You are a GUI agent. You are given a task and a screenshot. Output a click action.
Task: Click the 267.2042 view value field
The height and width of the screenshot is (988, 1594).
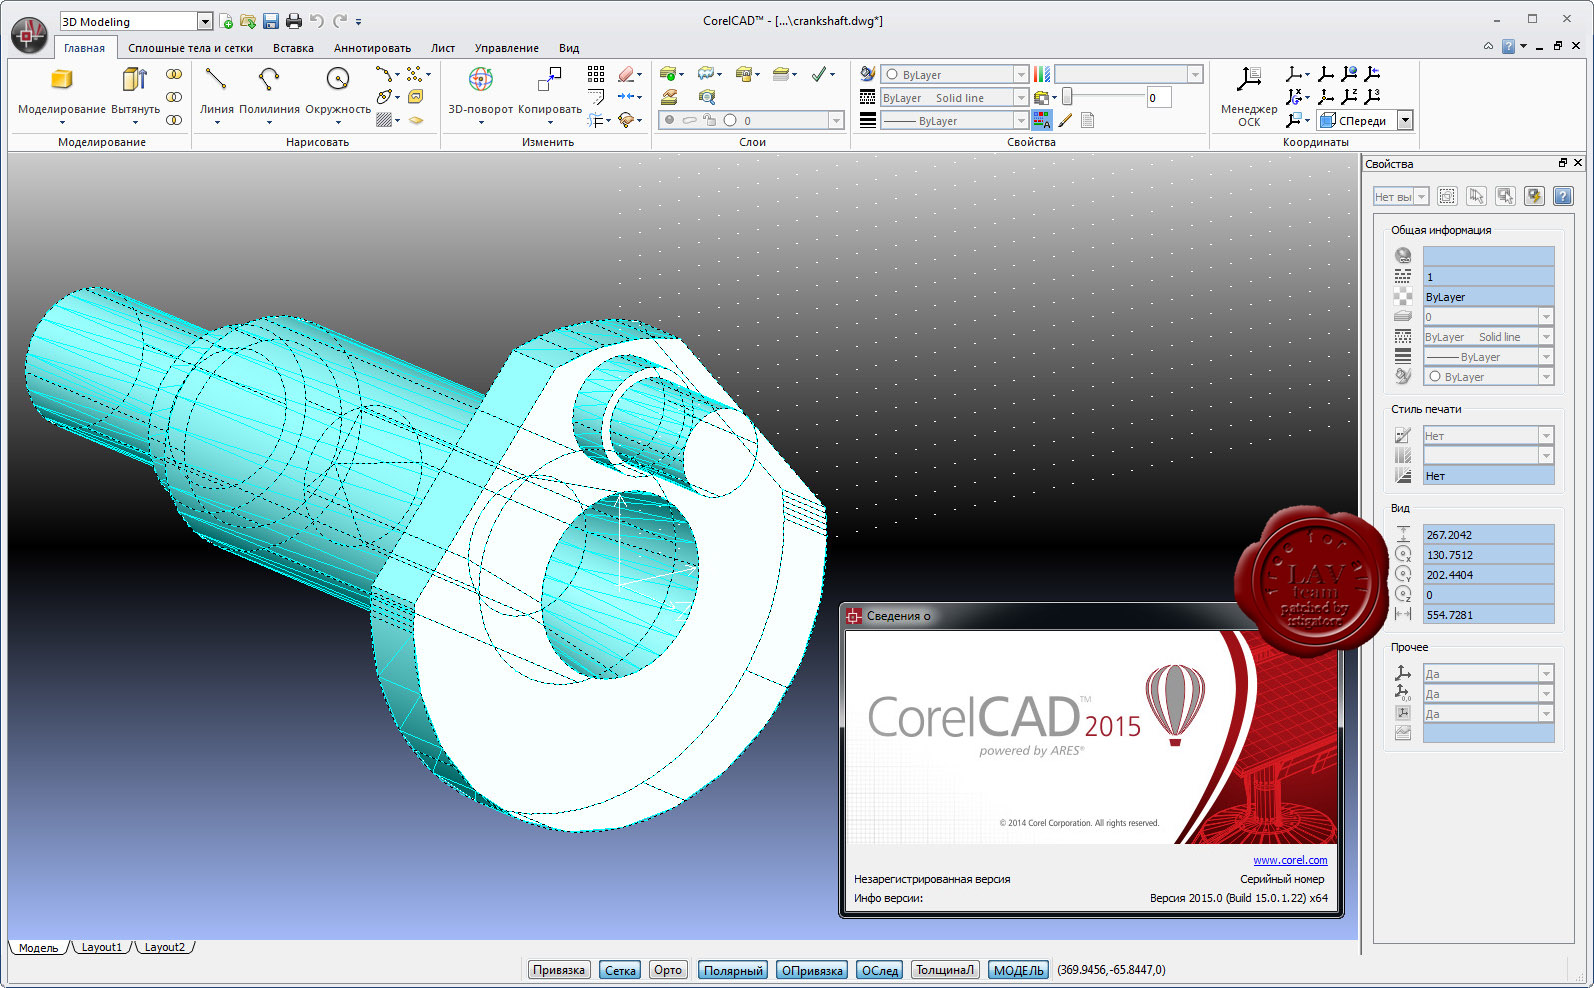pos(1488,535)
